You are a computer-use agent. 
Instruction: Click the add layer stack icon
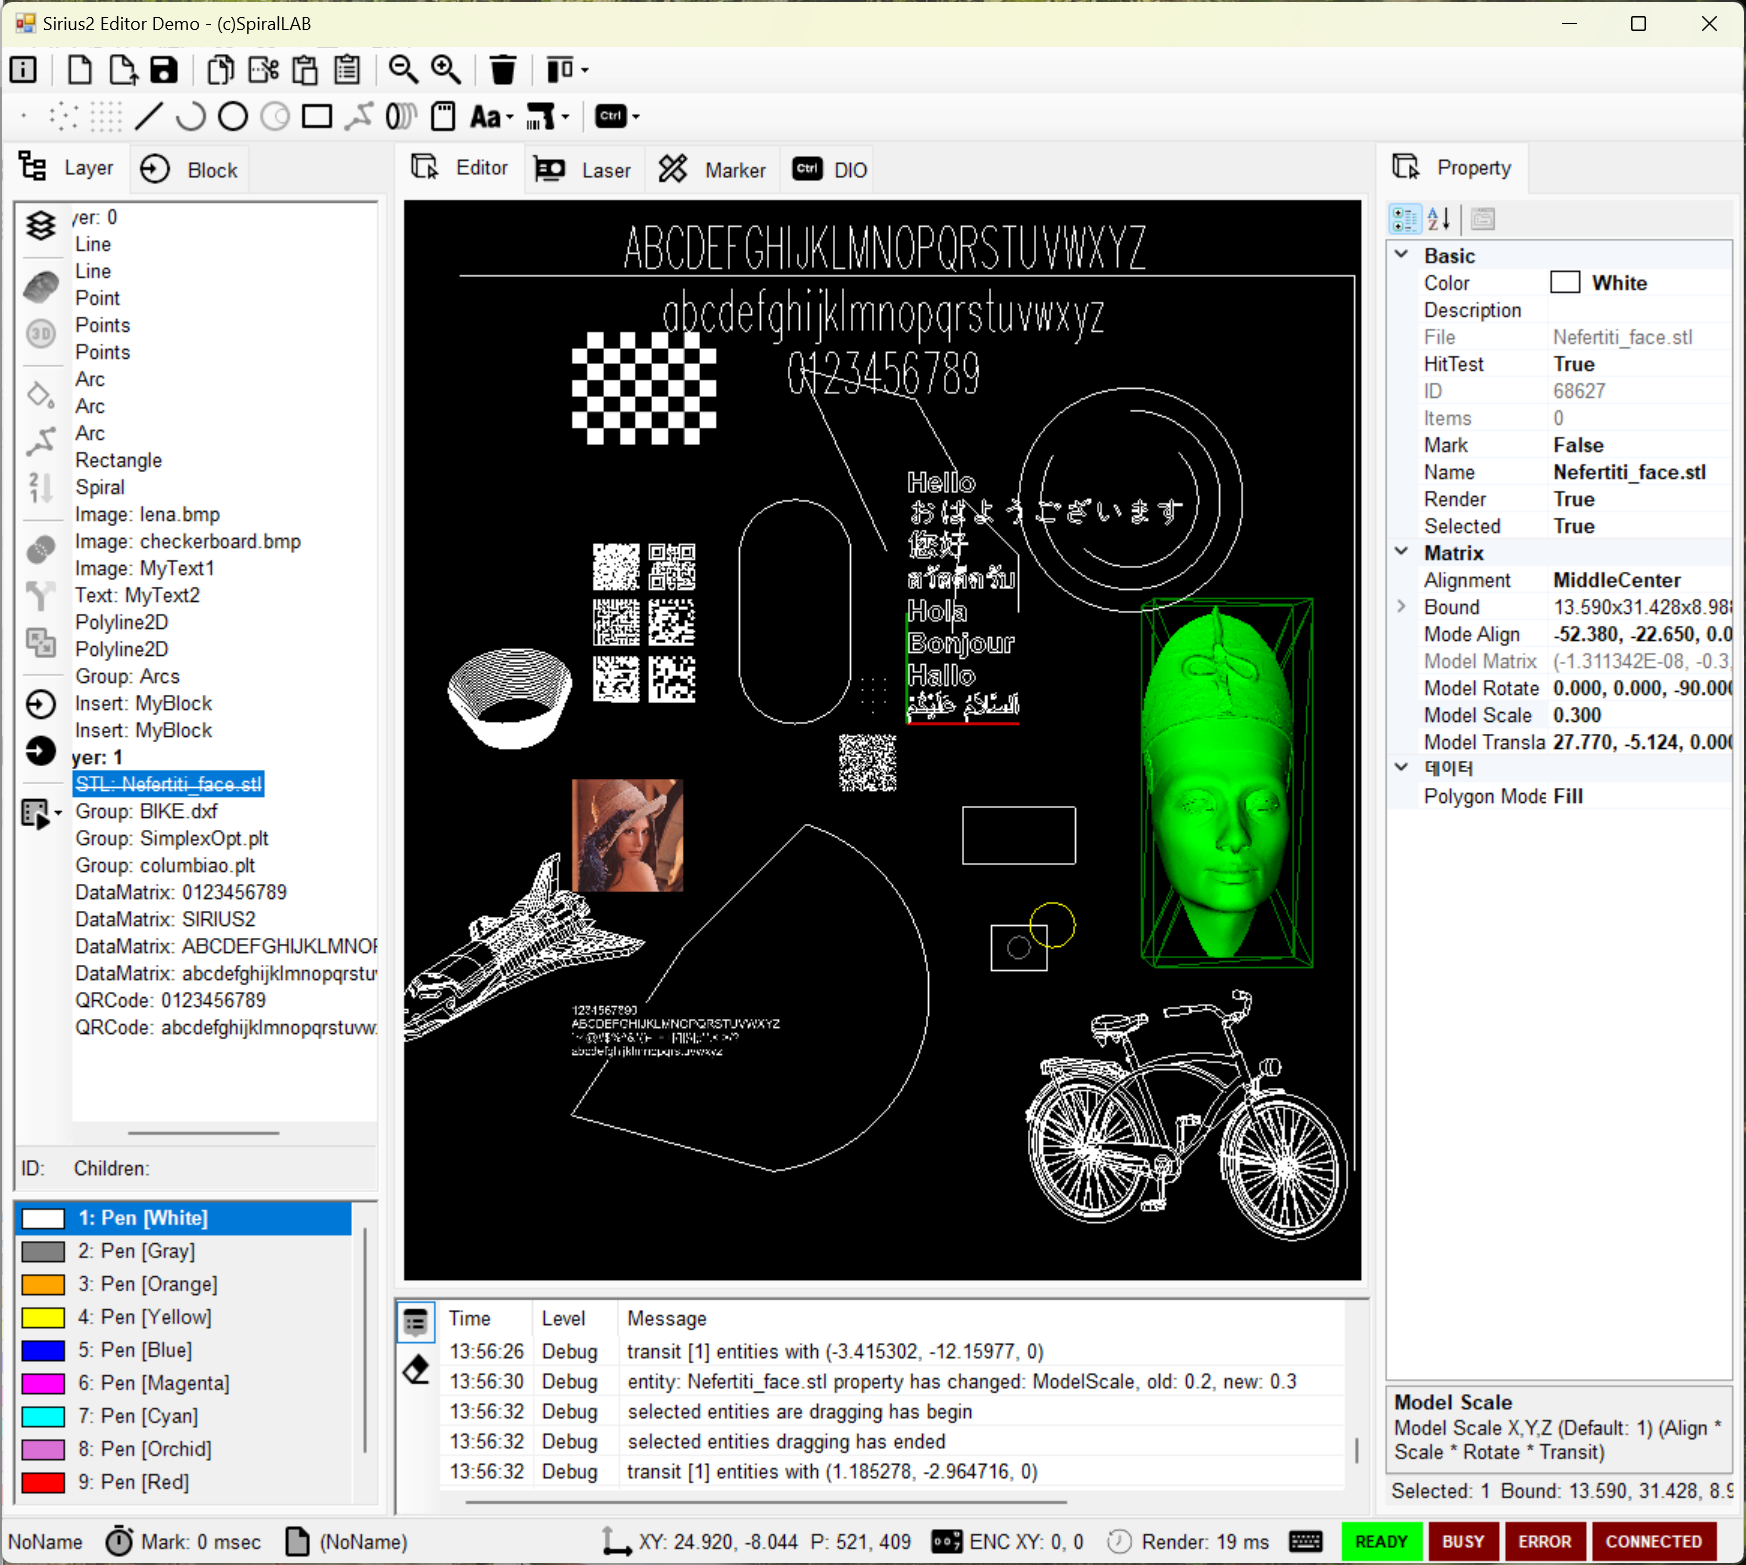(41, 226)
